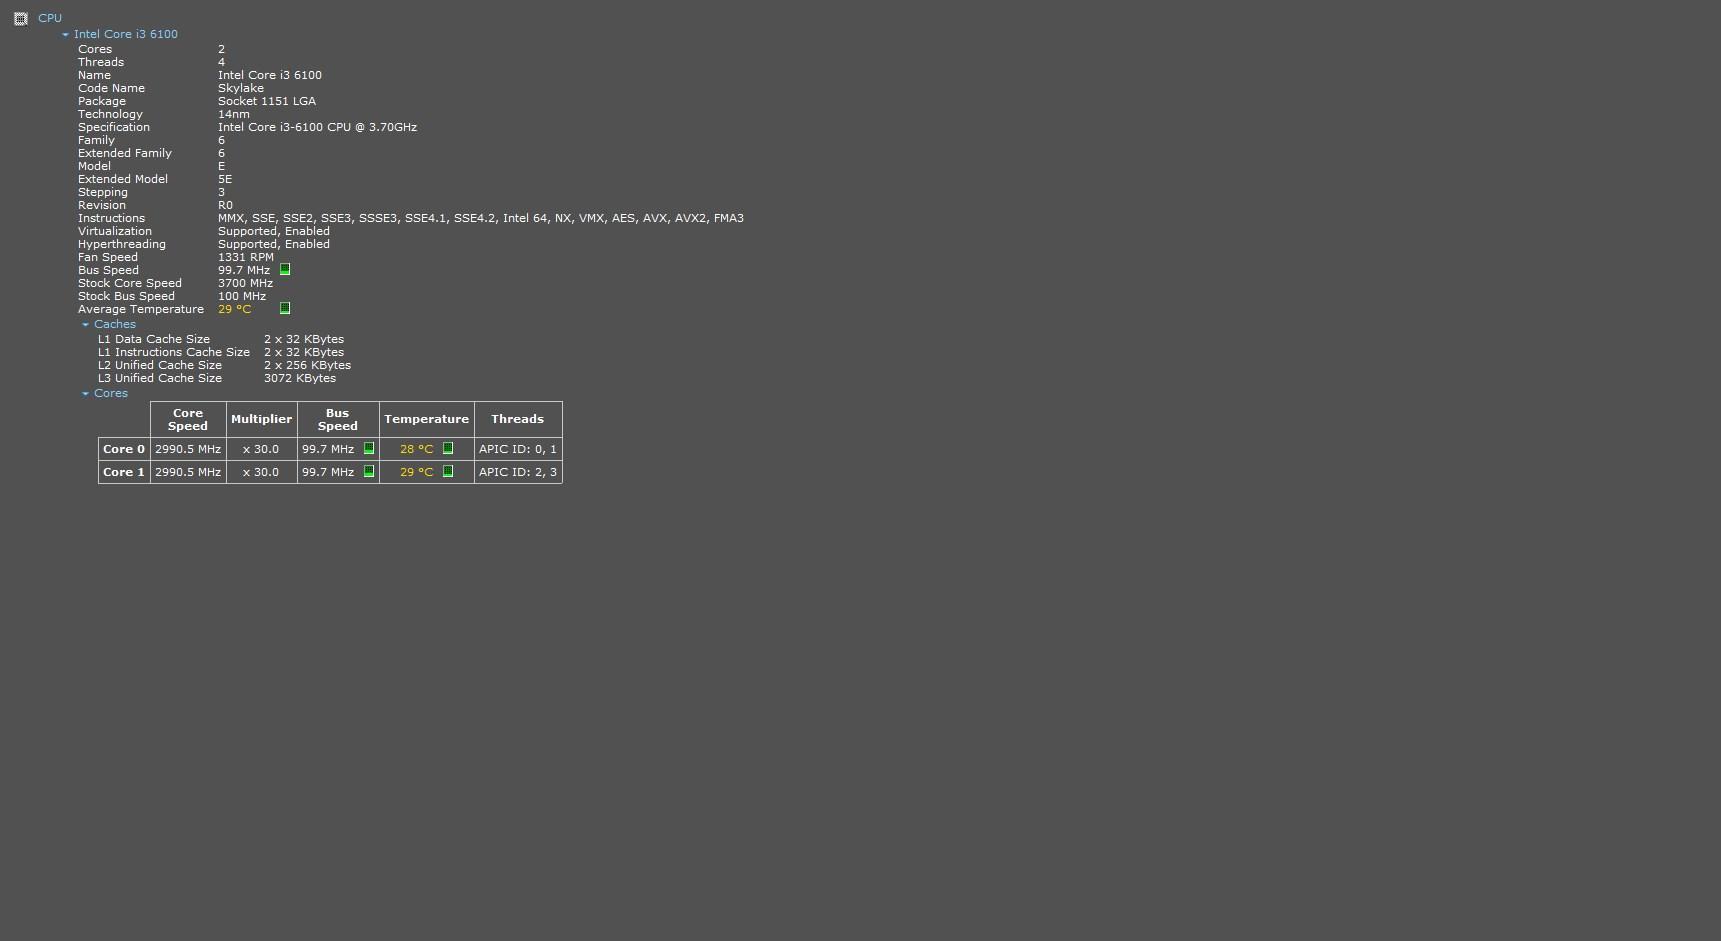1721x941 pixels.
Task: Click the Bus Speed green graph icon
Action: (x=285, y=269)
